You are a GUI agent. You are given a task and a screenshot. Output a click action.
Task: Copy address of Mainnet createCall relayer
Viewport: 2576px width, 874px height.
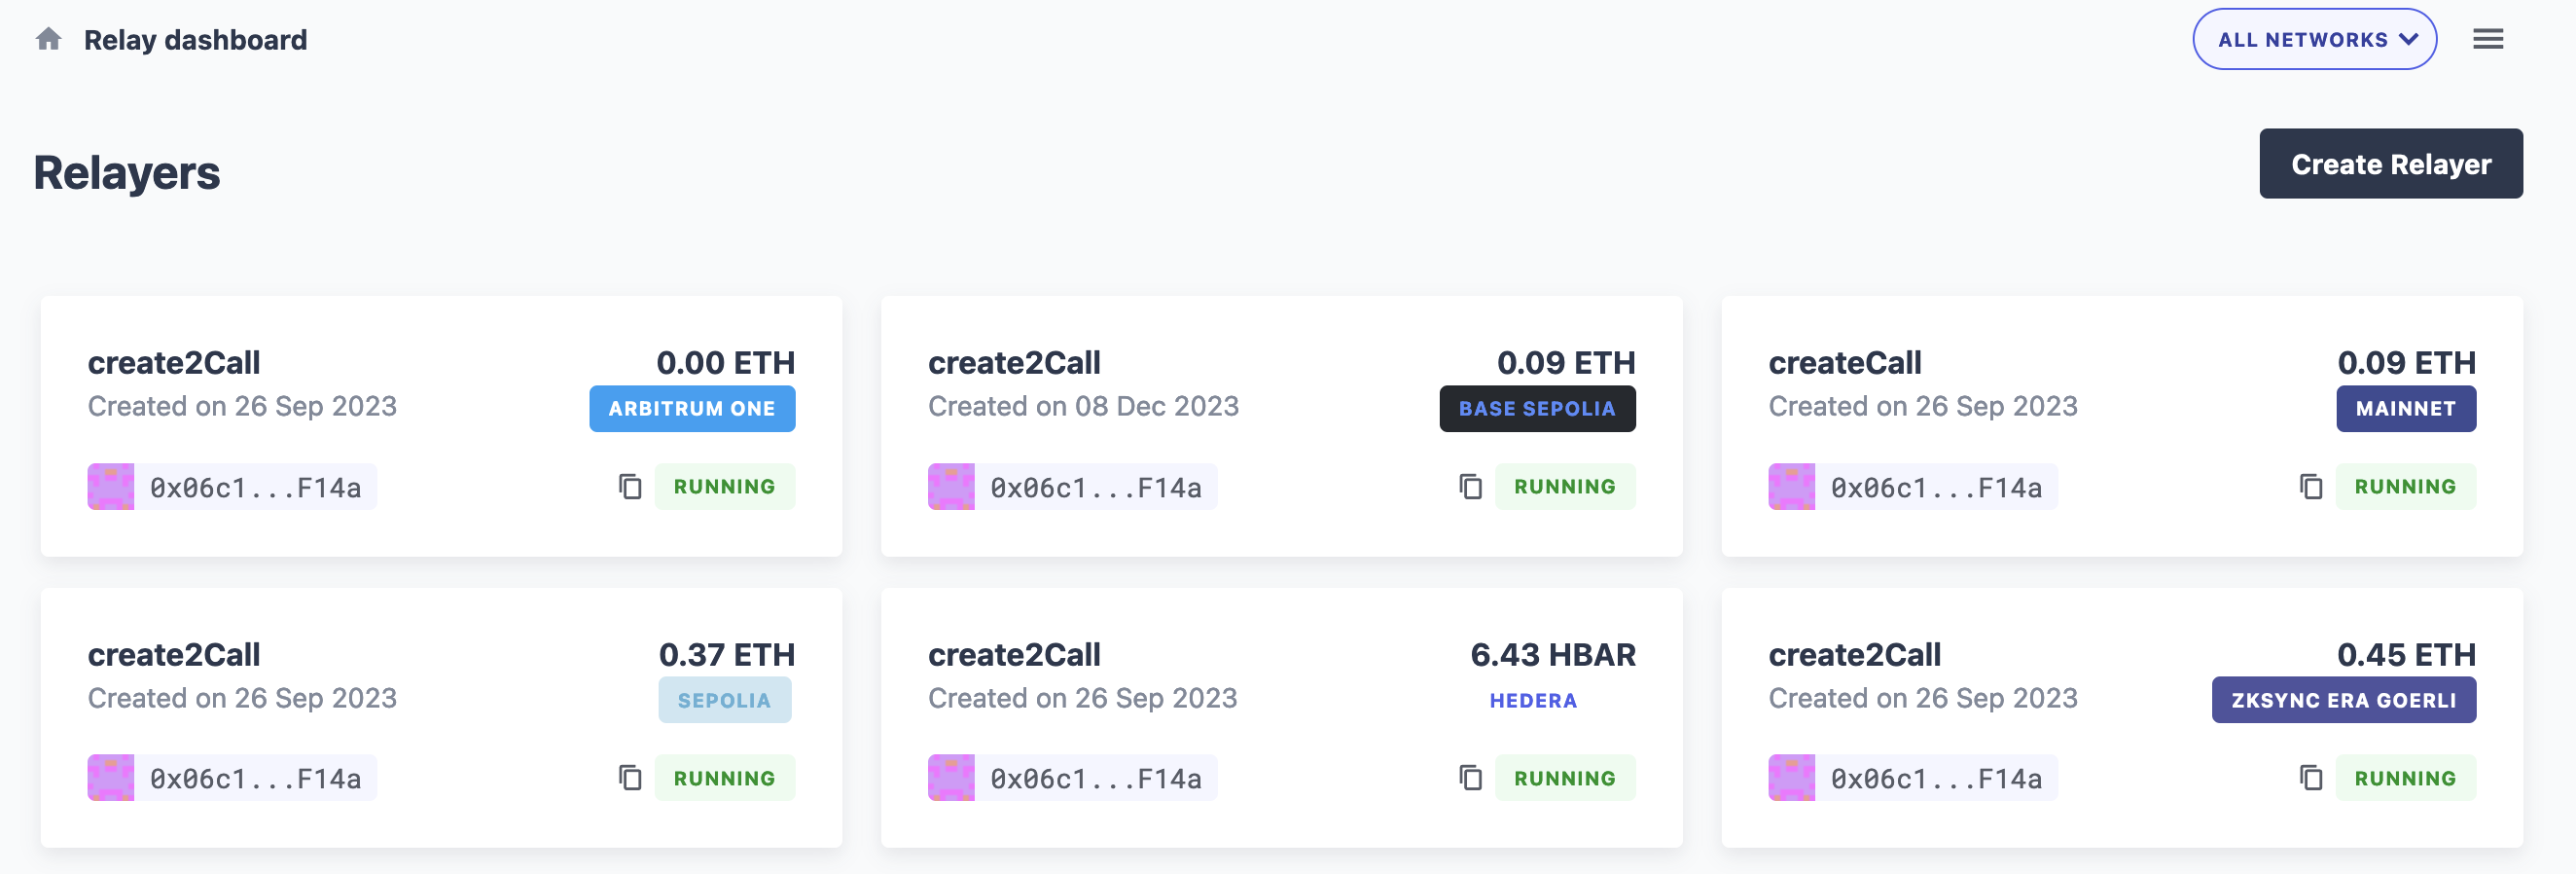(x=2311, y=487)
